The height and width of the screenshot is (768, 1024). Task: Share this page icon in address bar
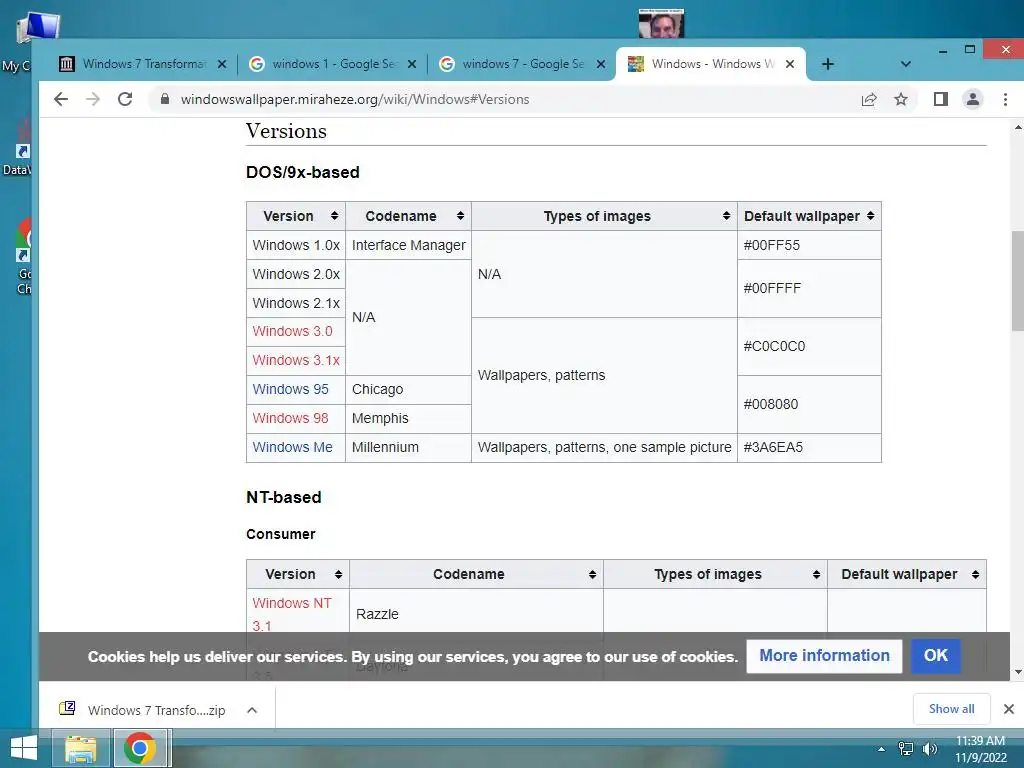[x=869, y=99]
